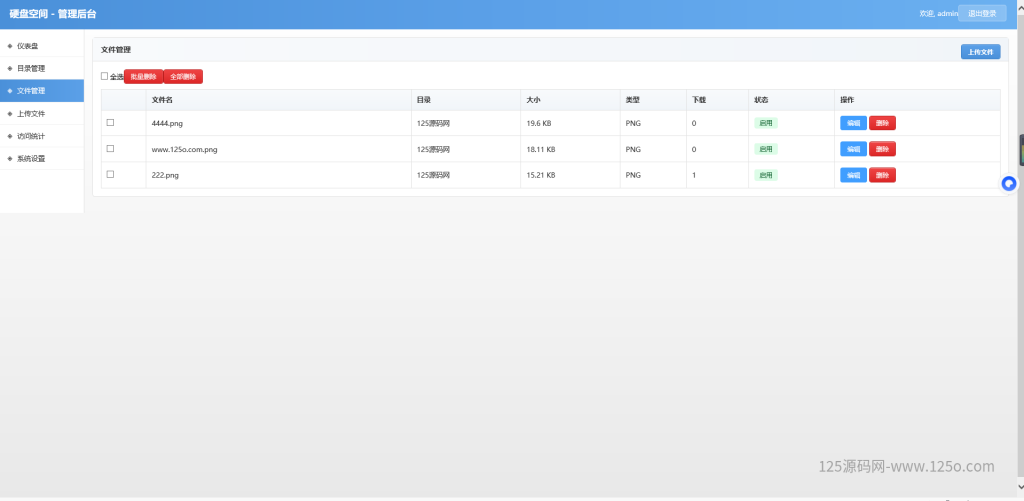Tick the checkbox for 222.png
Screen dimensions: 1024x501
(x=110, y=174)
